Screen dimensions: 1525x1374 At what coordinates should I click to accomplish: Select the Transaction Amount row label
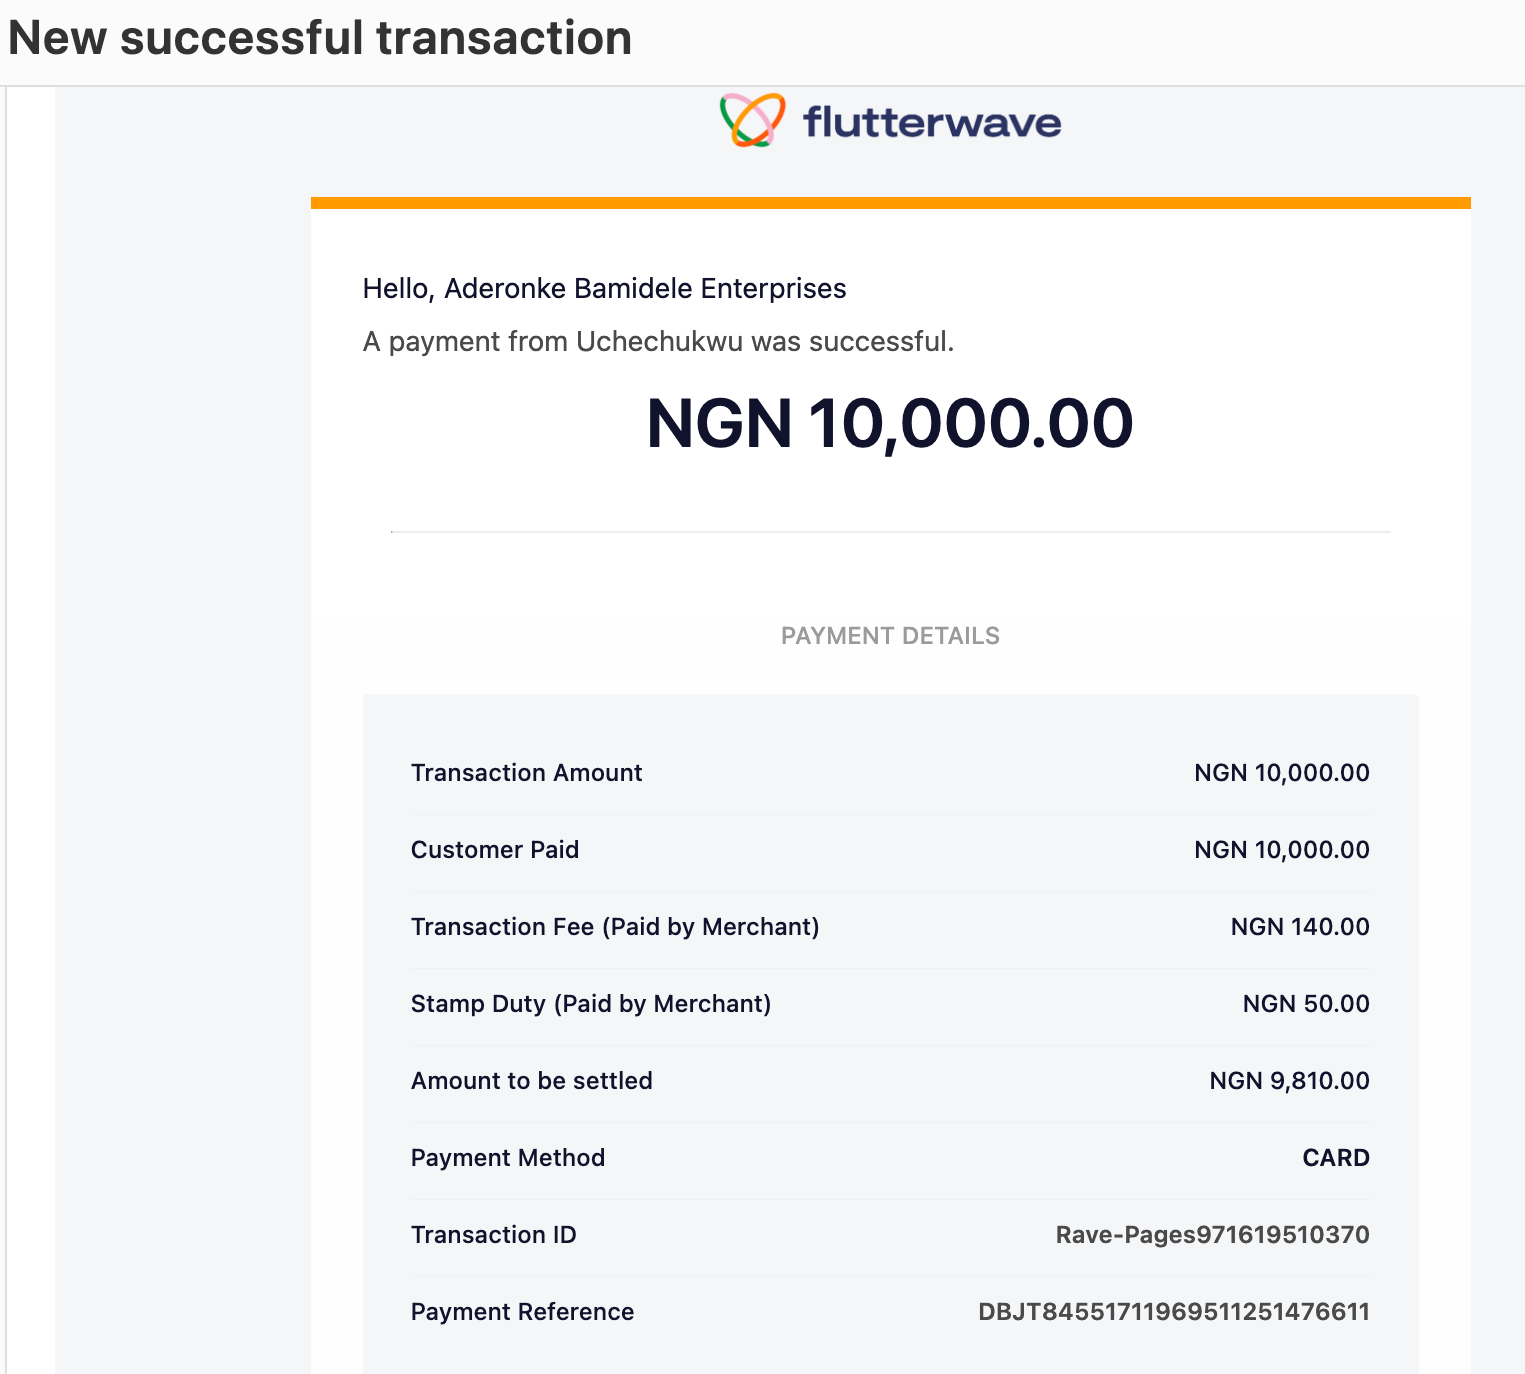tap(526, 773)
